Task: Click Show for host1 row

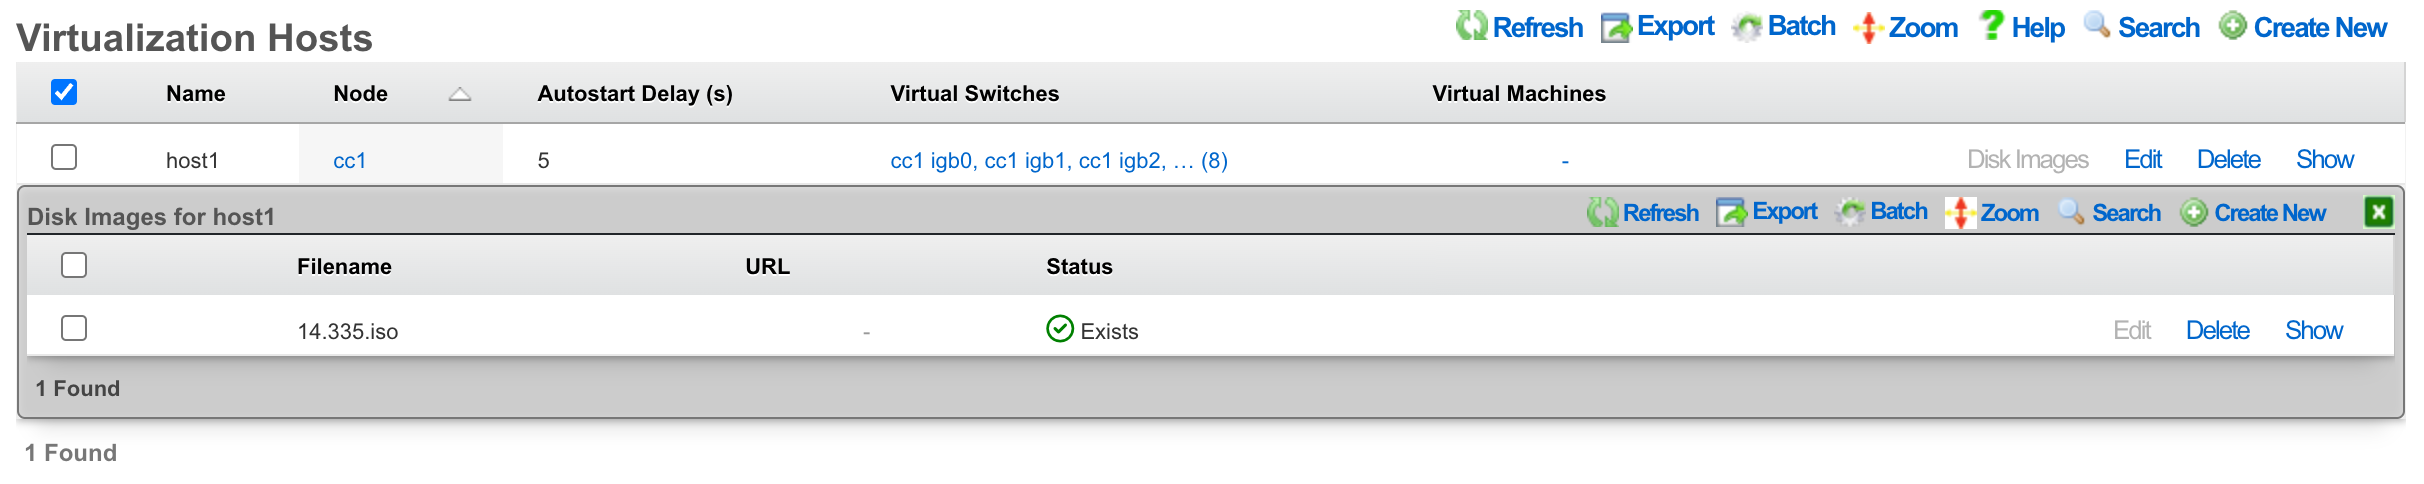Action: click(x=2325, y=159)
